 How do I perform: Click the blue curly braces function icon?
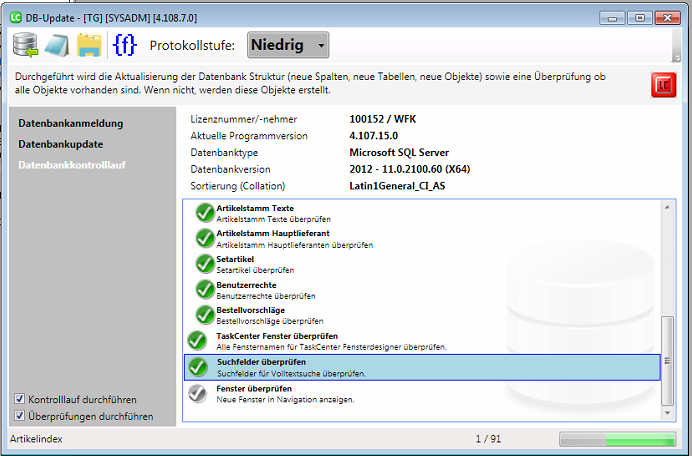click(x=124, y=46)
